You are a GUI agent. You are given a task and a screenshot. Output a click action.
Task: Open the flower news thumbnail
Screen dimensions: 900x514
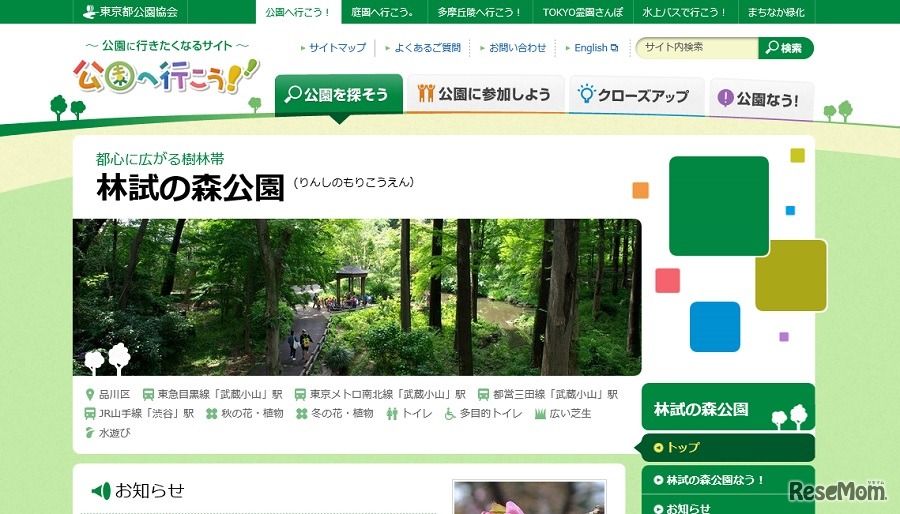(x=529, y=497)
